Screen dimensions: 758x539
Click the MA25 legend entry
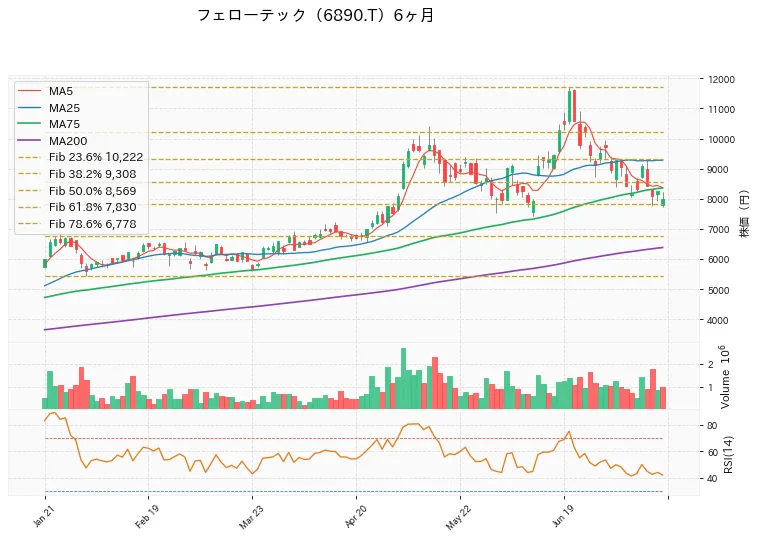[64, 108]
